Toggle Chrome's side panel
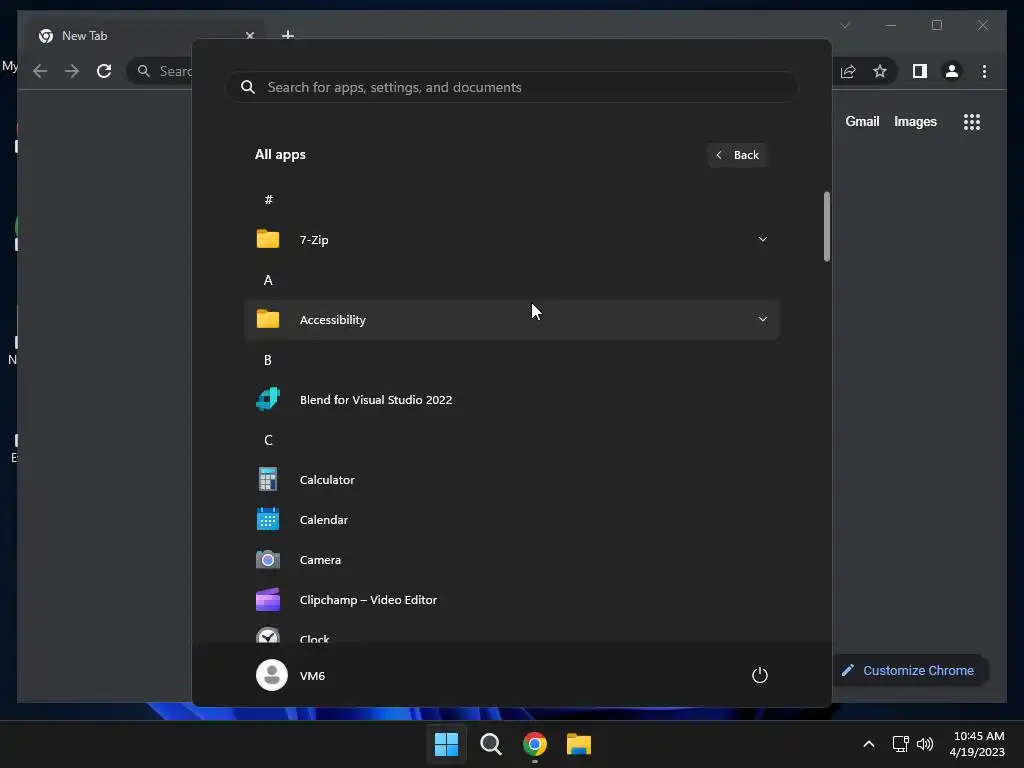 click(x=920, y=71)
